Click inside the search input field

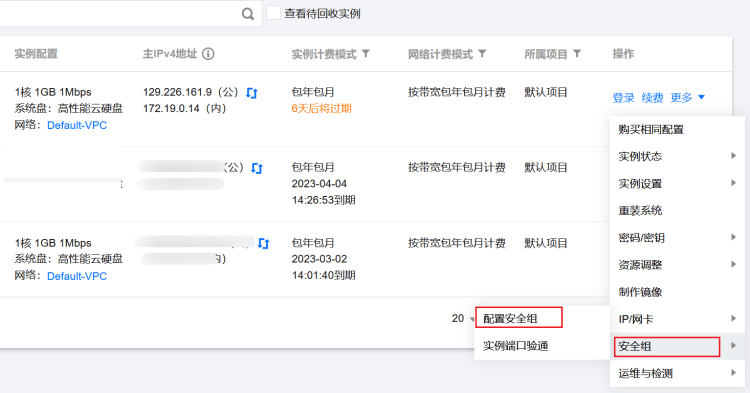[120, 13]
